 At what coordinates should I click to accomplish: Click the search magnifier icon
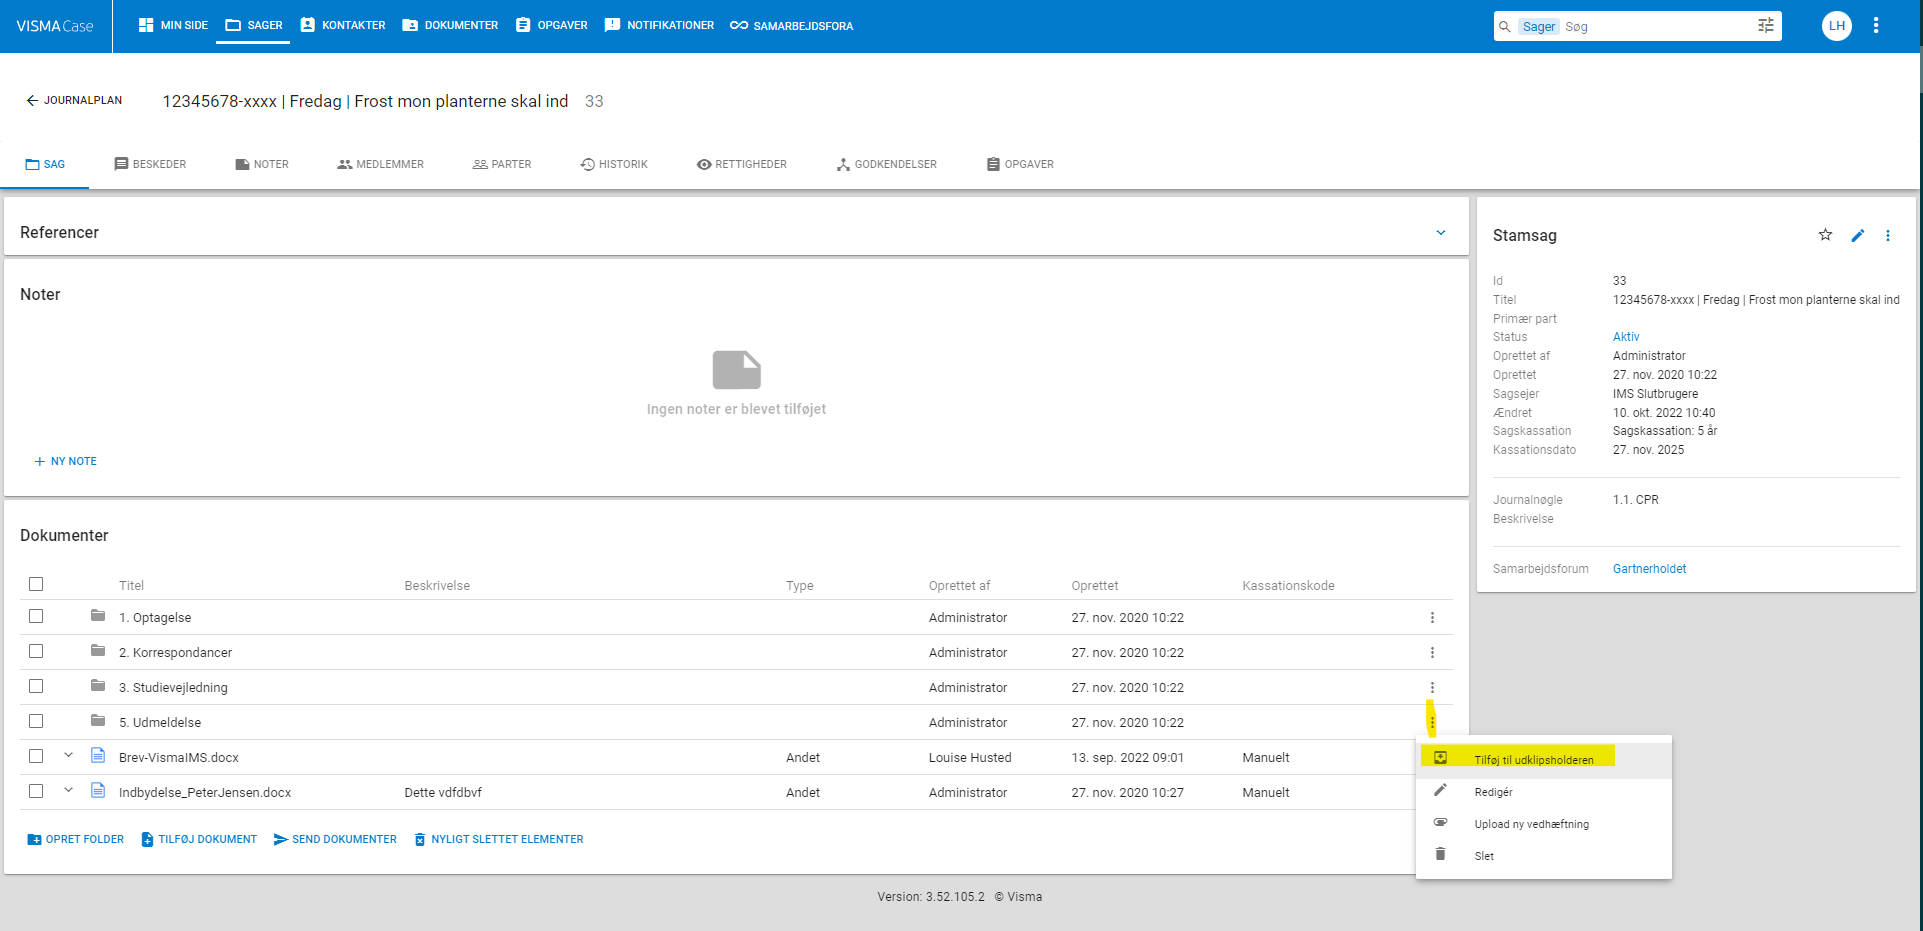[1505, 27]
